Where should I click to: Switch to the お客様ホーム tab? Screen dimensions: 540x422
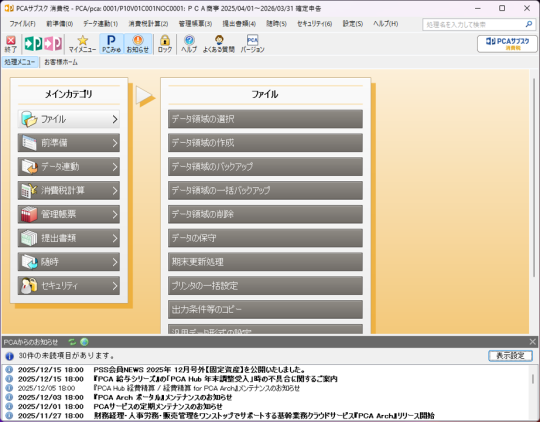tap(61, 62)
